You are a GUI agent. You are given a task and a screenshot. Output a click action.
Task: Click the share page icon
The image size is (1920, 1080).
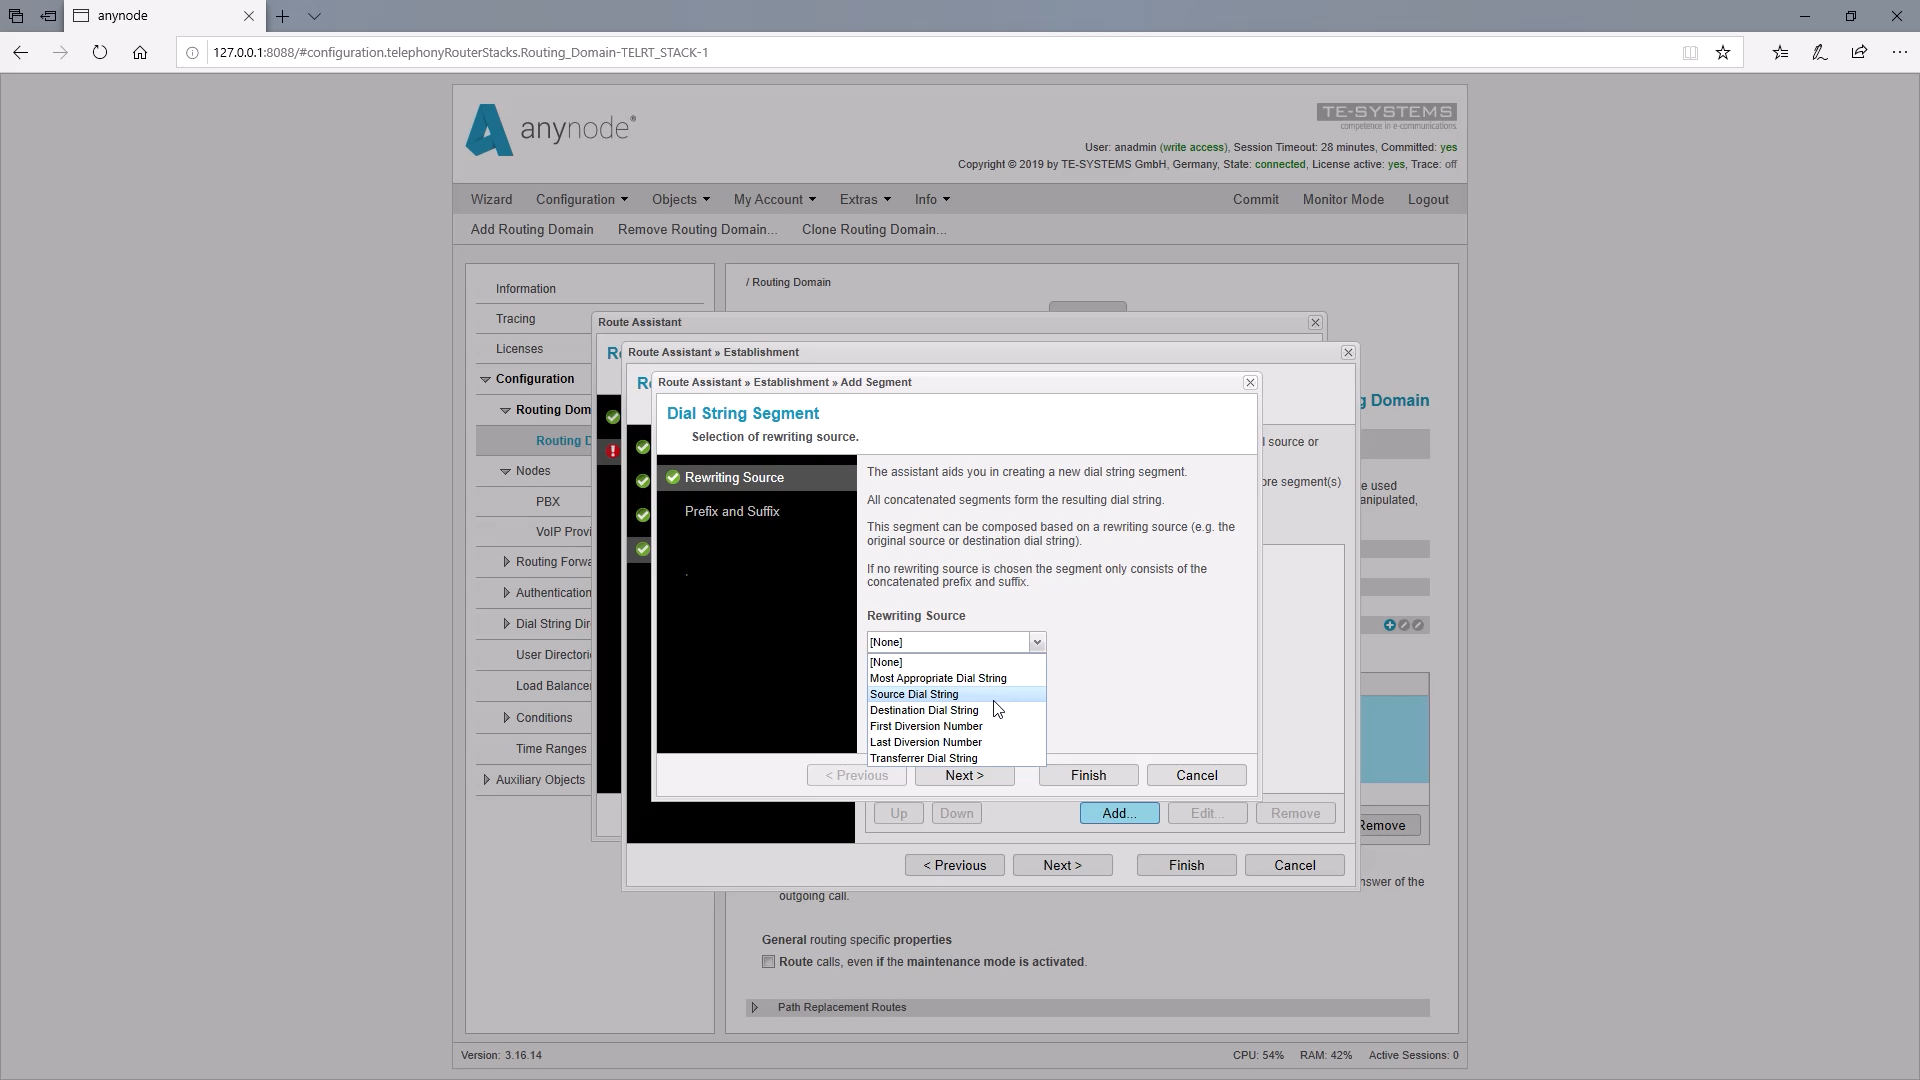(x=1859, y=53)
